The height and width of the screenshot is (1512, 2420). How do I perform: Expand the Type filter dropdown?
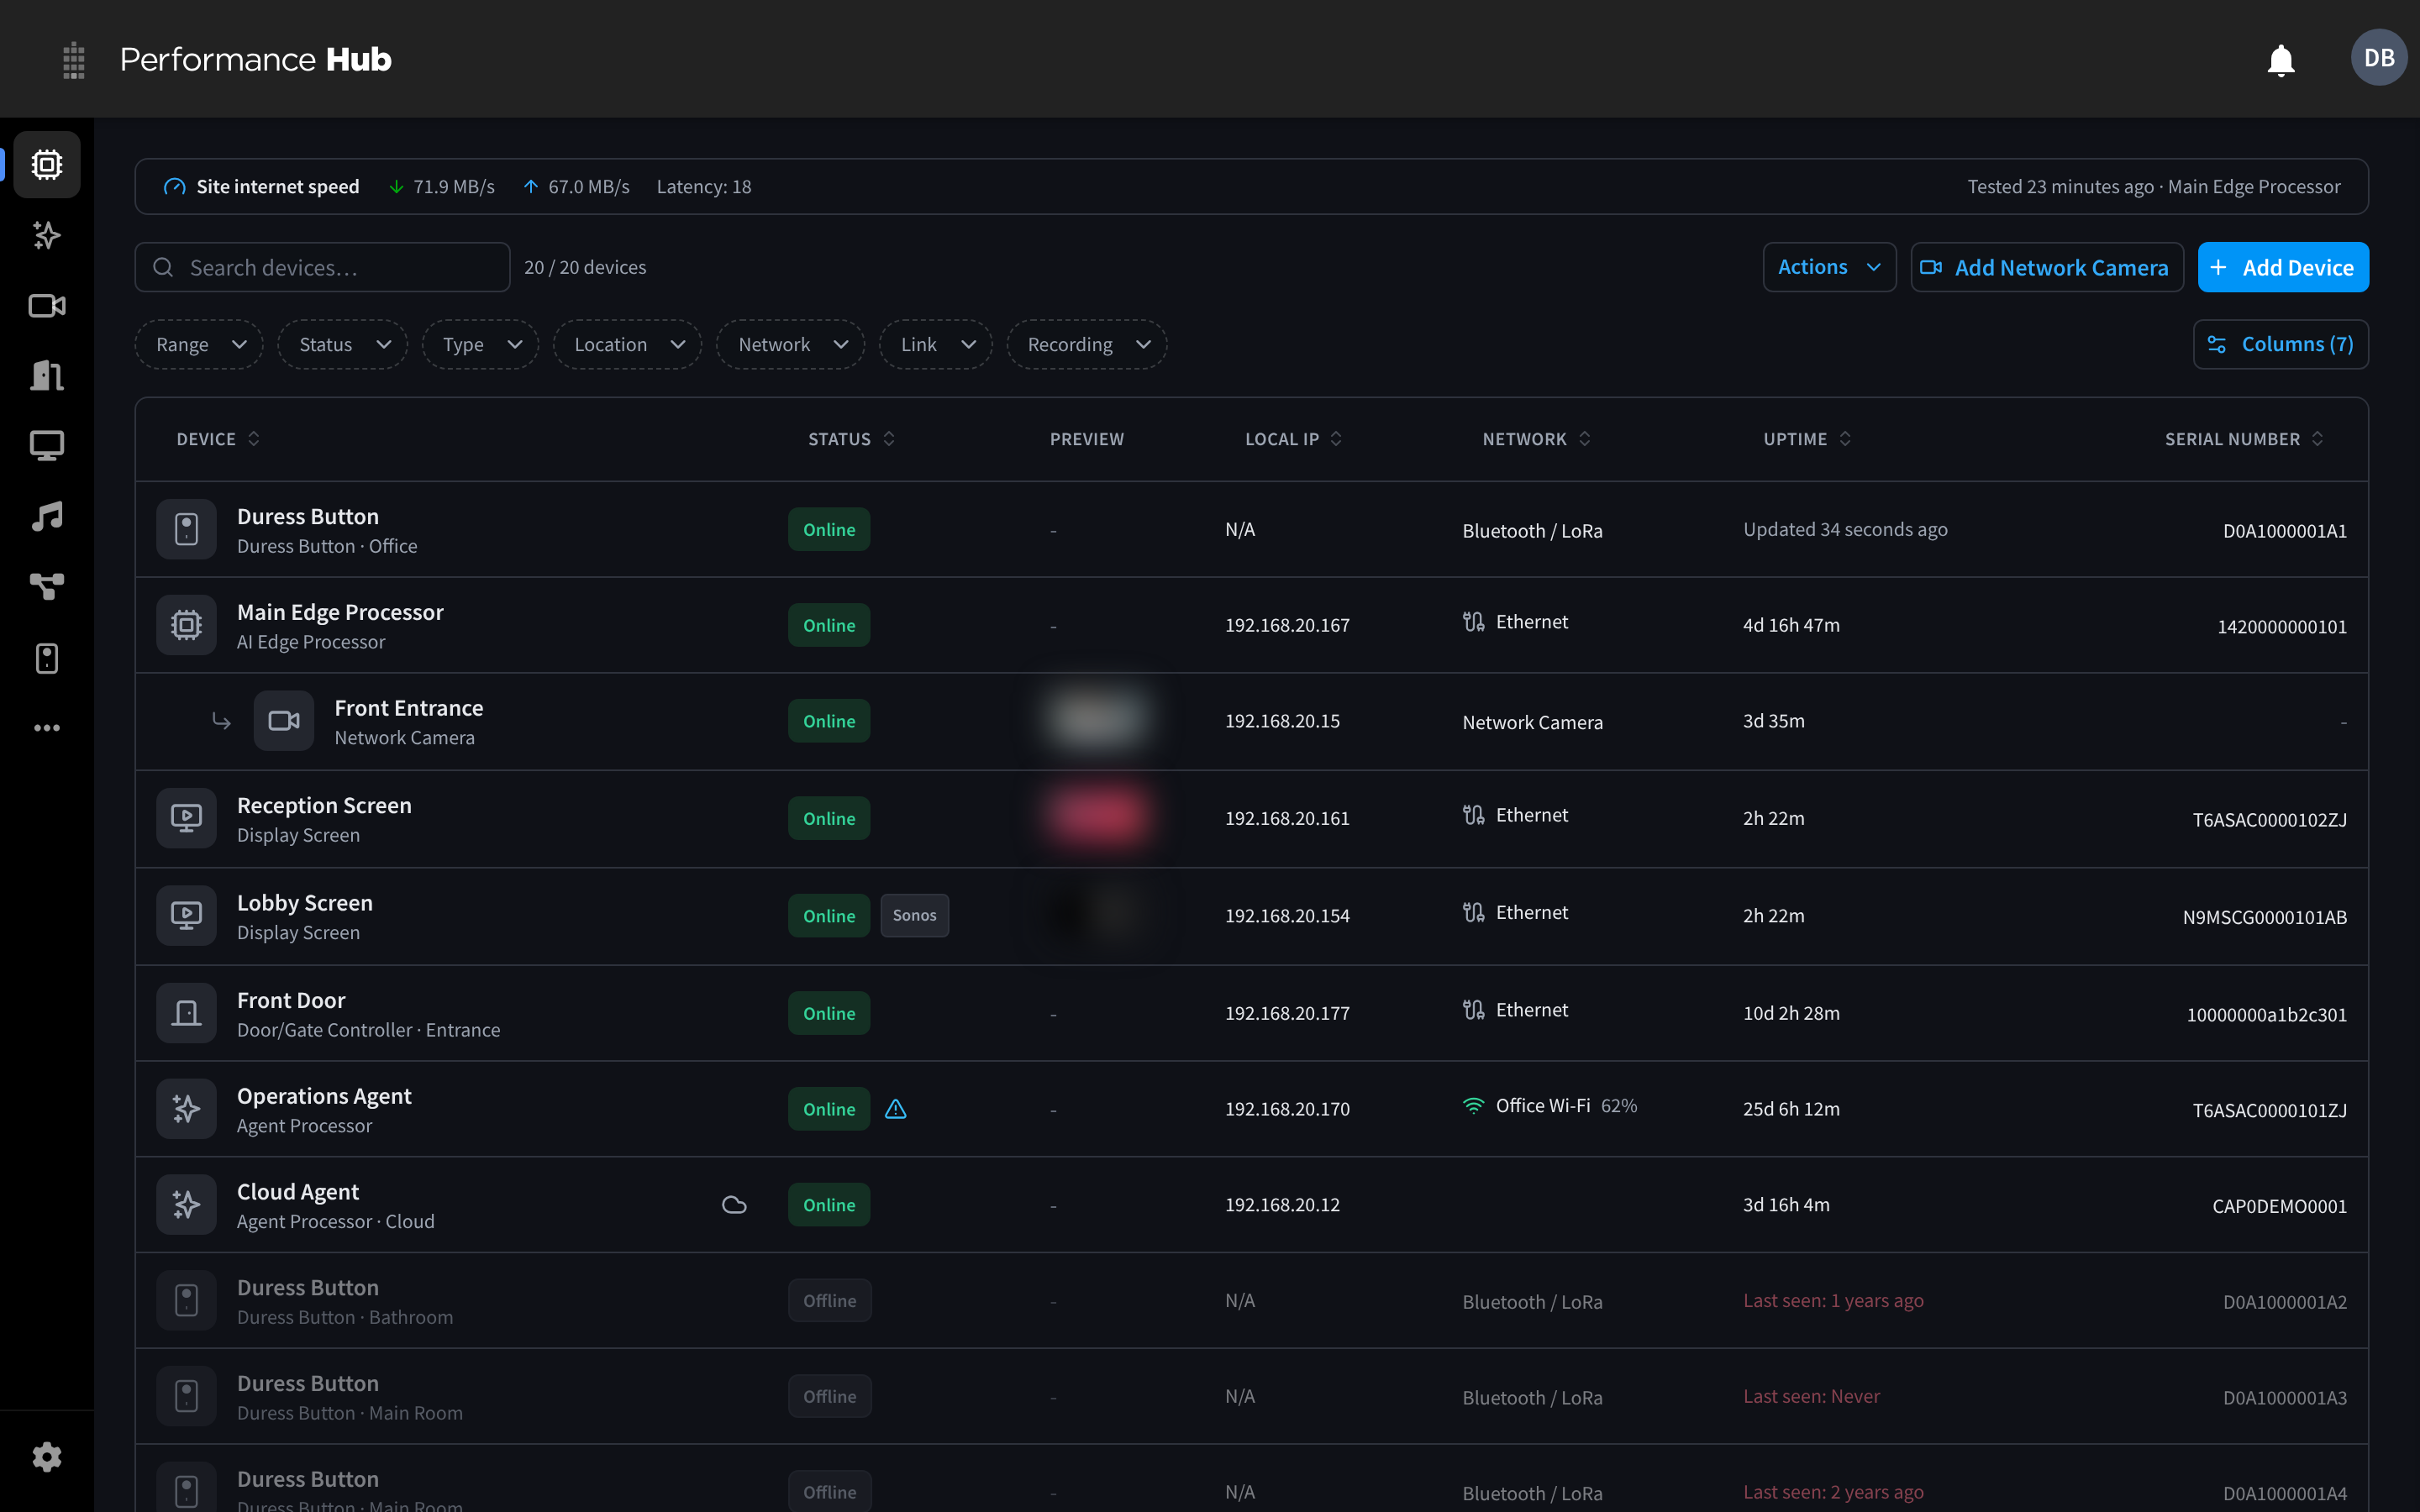(481, 344)
